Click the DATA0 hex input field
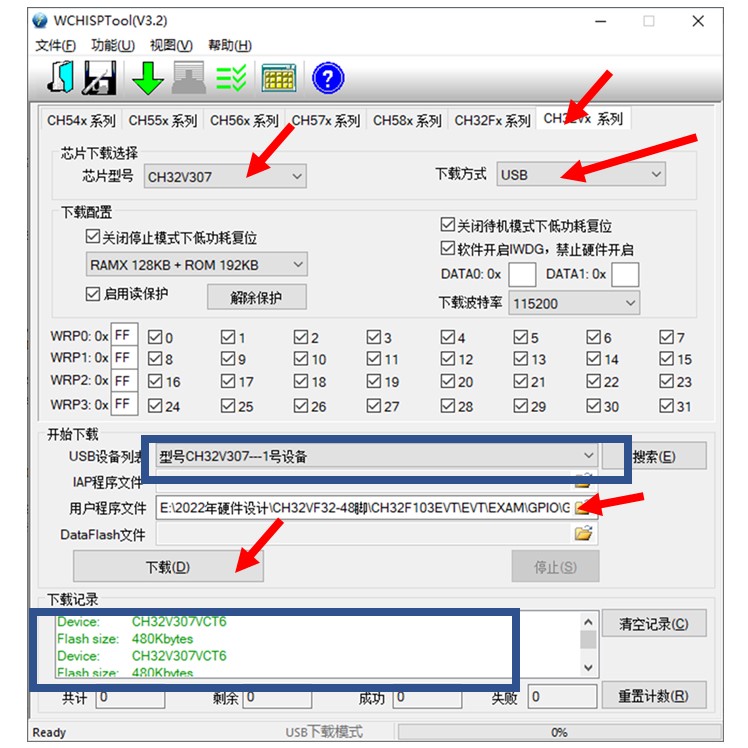748x748 pixels. click(x=522, y=274)
